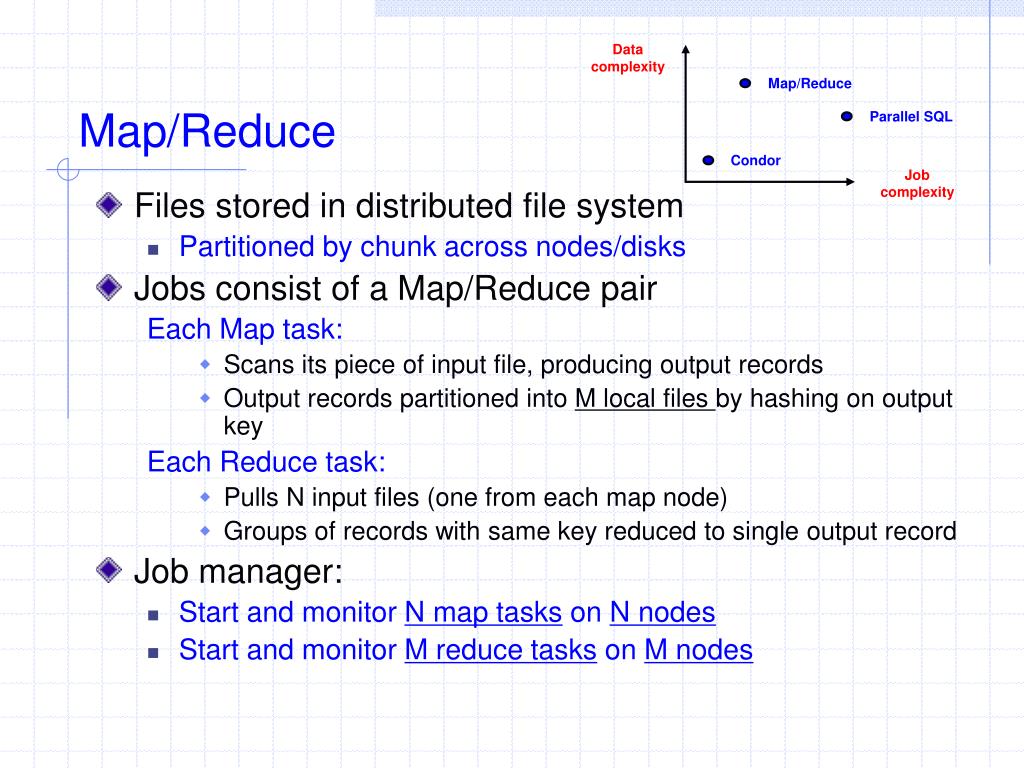Click square bullet before 'Partitioned by chunk'
The height and width of the screenshot is (768, 1024).
point(153,249)
